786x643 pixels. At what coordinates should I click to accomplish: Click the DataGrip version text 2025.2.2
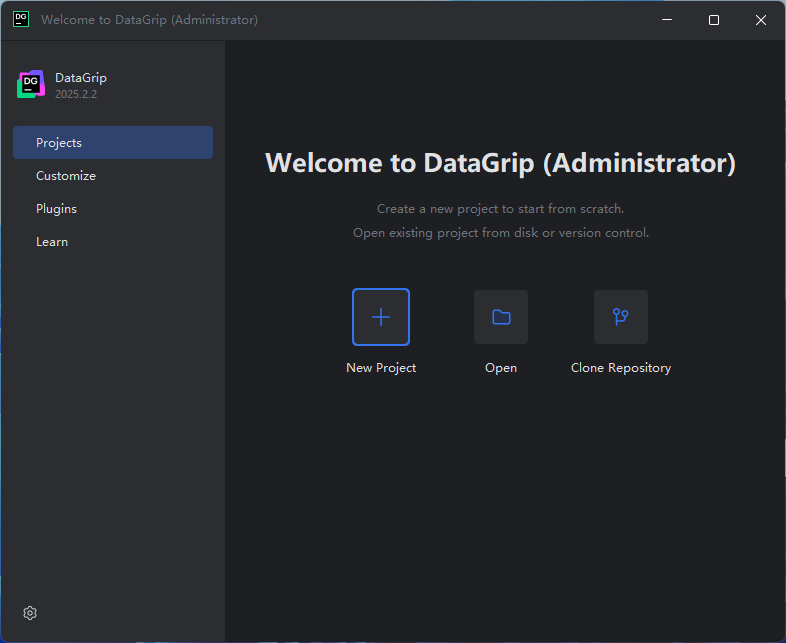coord(76,94)
